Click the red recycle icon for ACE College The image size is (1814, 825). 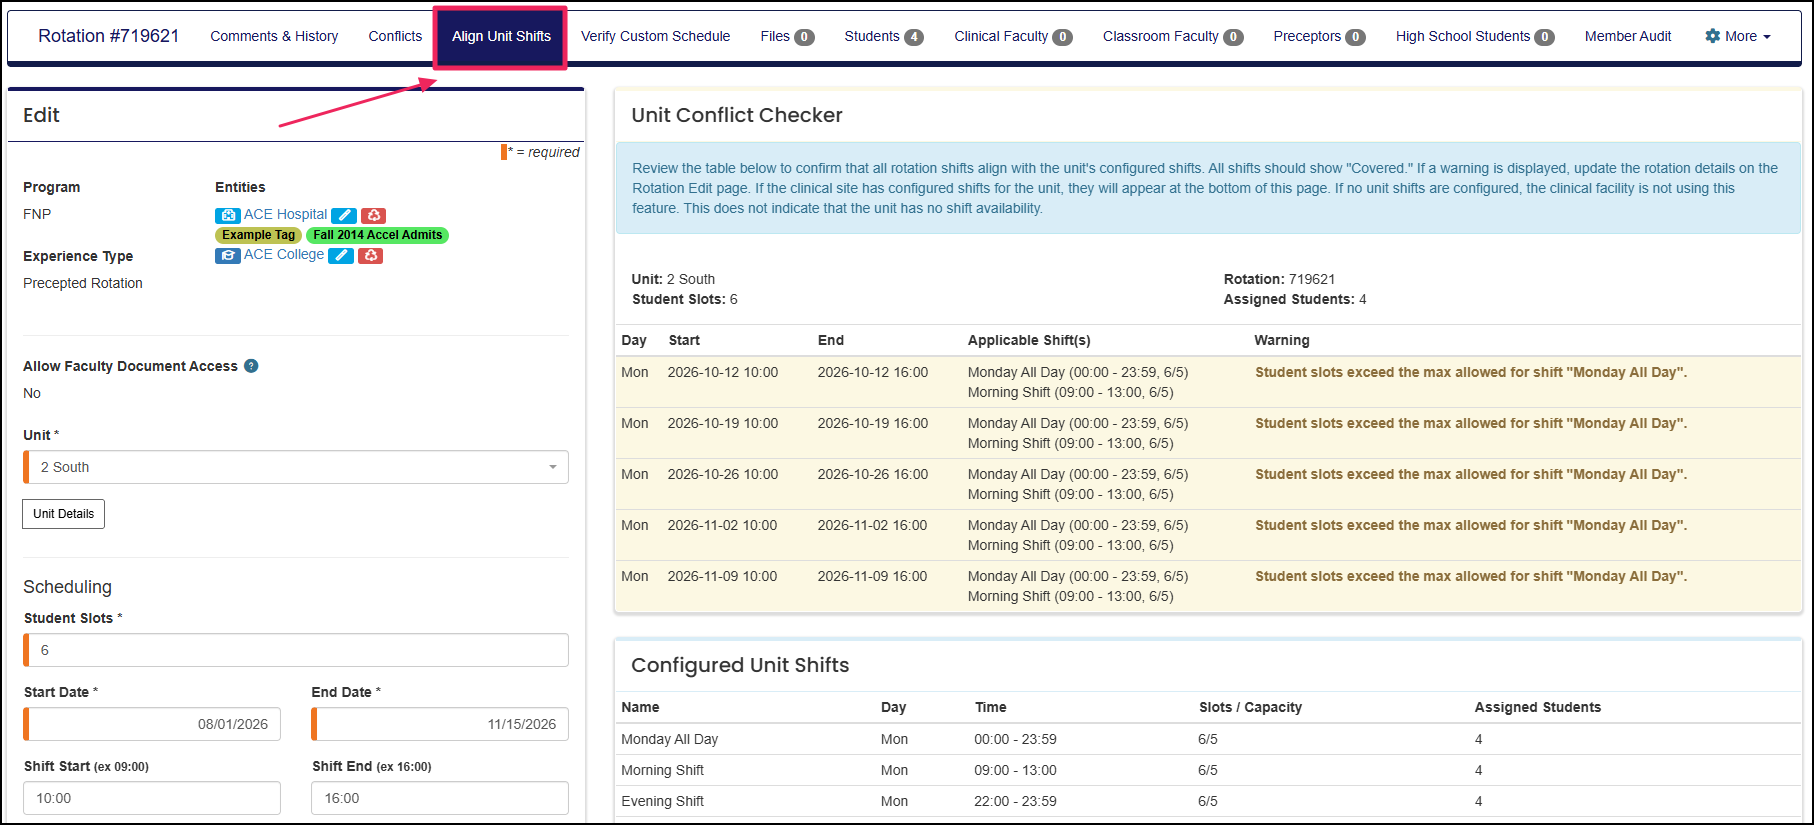coord(370,255)
